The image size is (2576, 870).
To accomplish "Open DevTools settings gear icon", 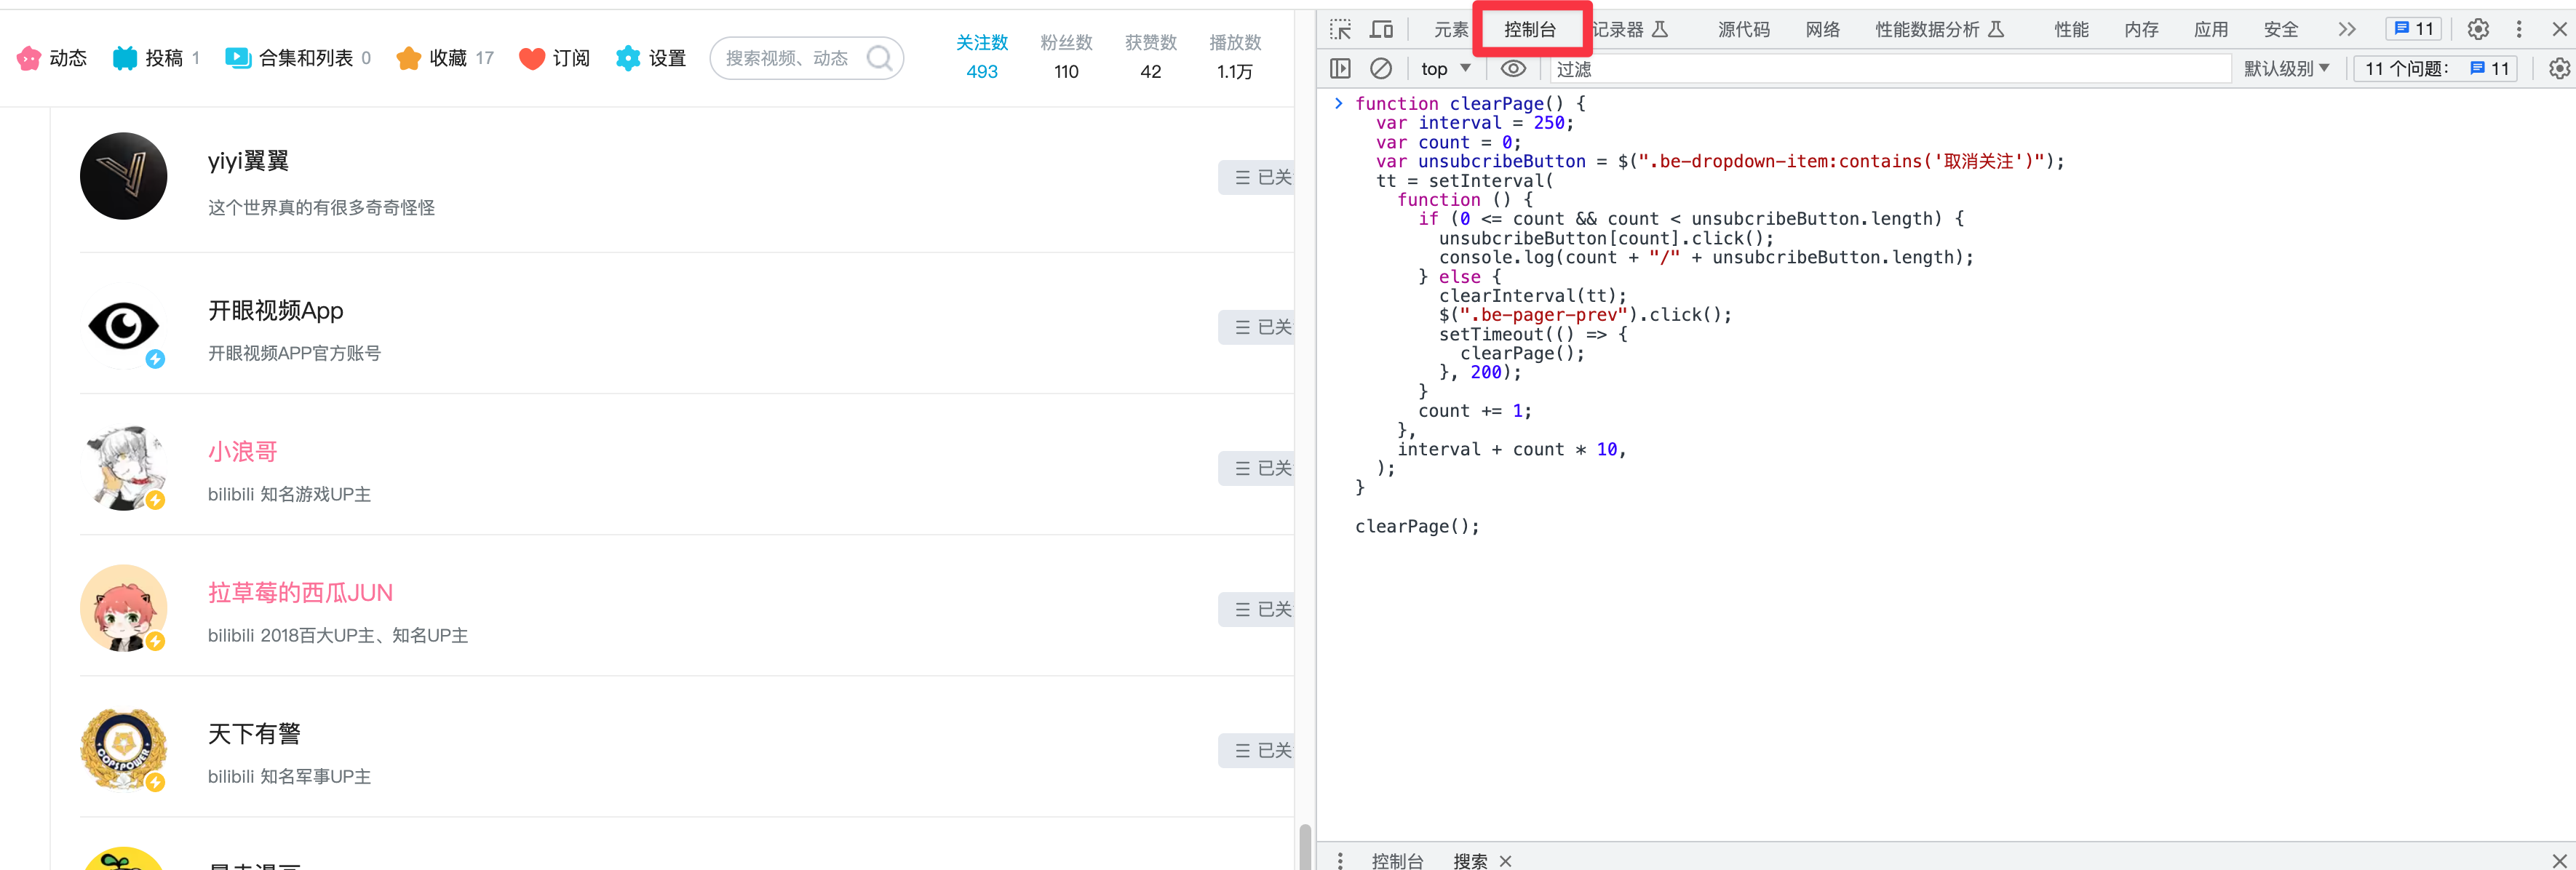I will click(2478, 29).
